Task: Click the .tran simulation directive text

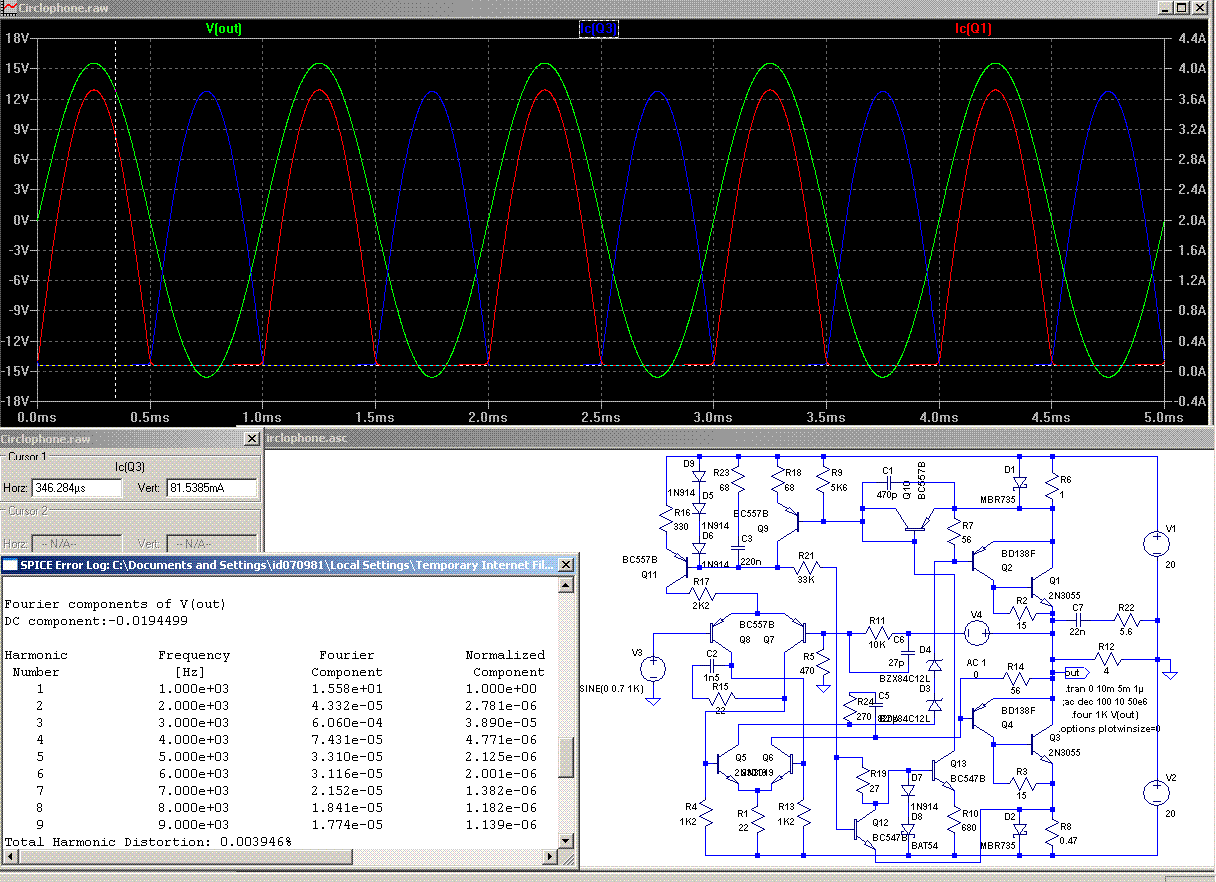Action: click(x=1105, y=690)
